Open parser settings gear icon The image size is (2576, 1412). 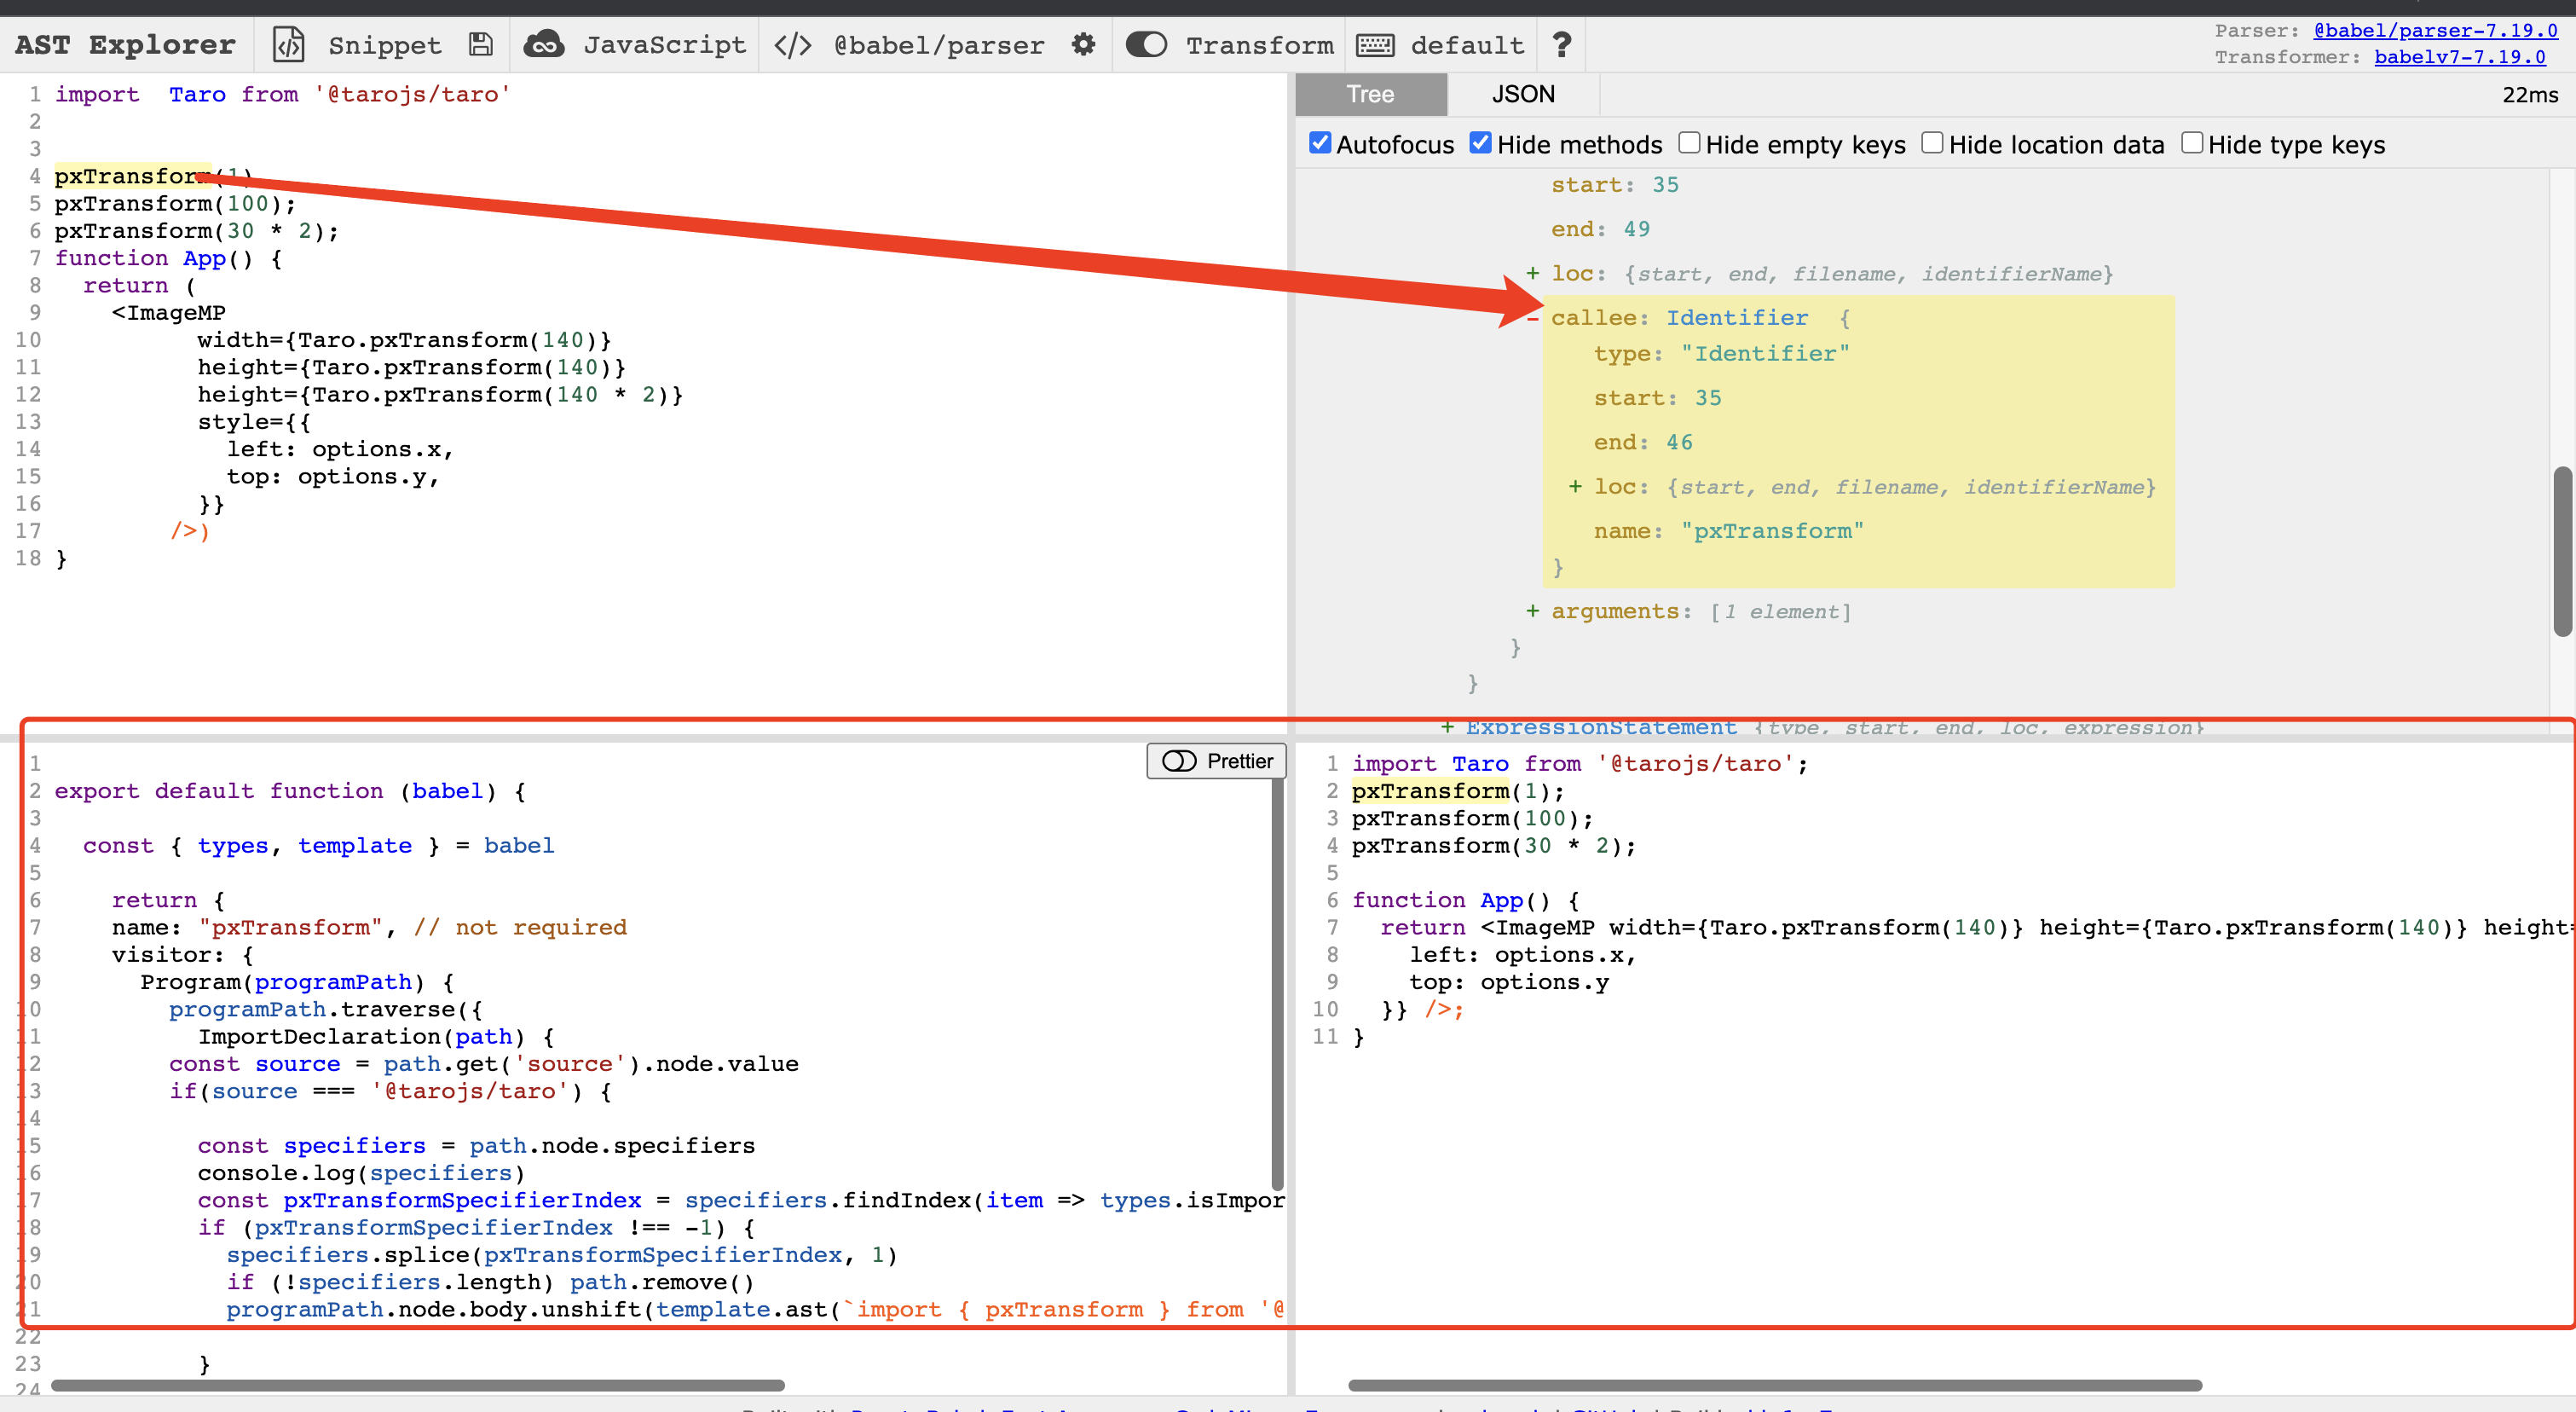[x=1083, y=45]
